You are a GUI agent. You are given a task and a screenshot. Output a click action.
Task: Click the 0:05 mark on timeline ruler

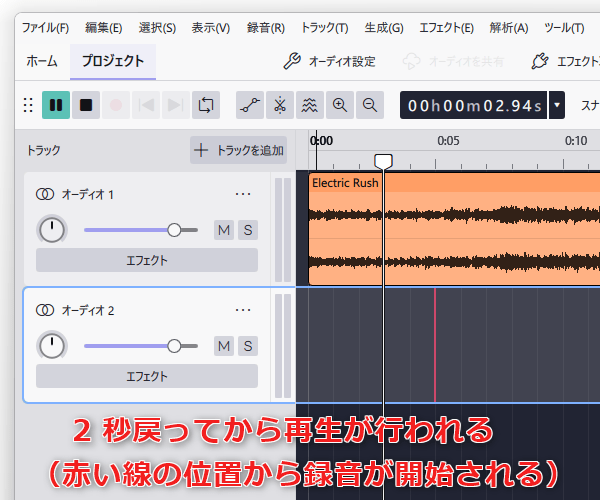[448, 141]
